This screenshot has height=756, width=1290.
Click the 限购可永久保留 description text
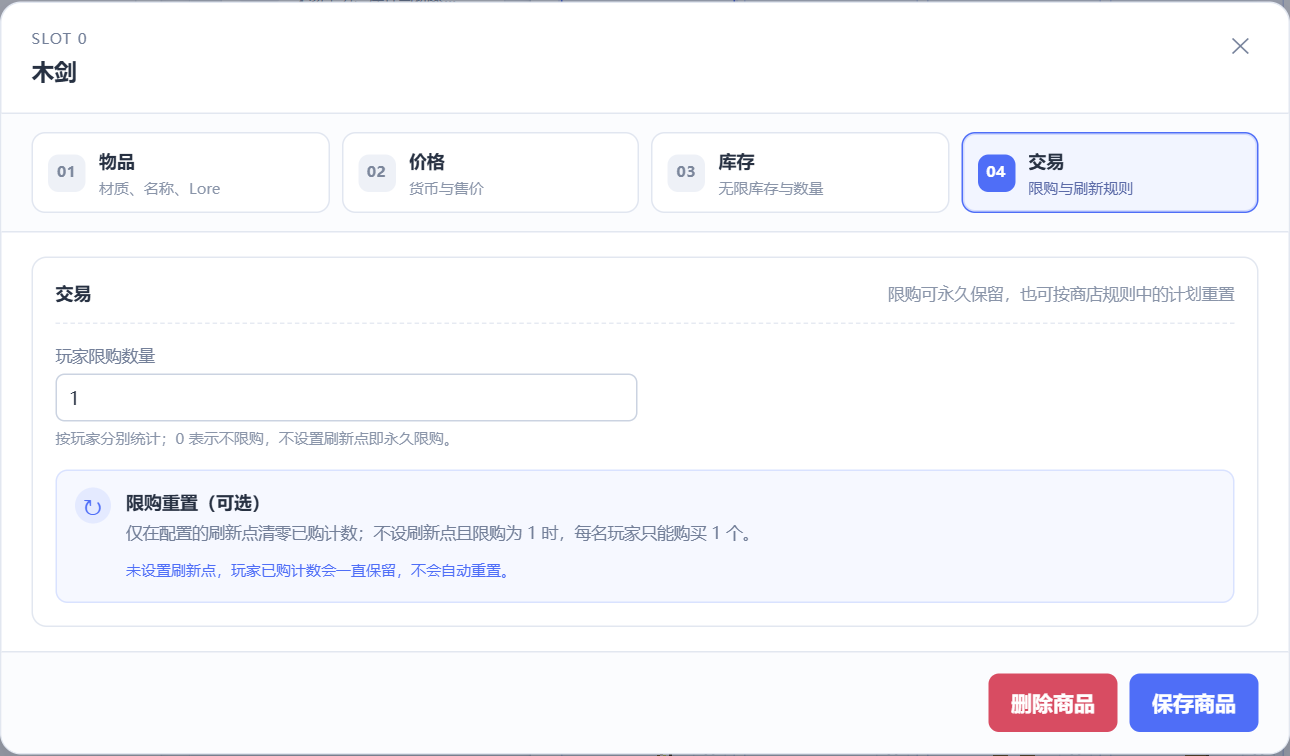coord(1061,294)
